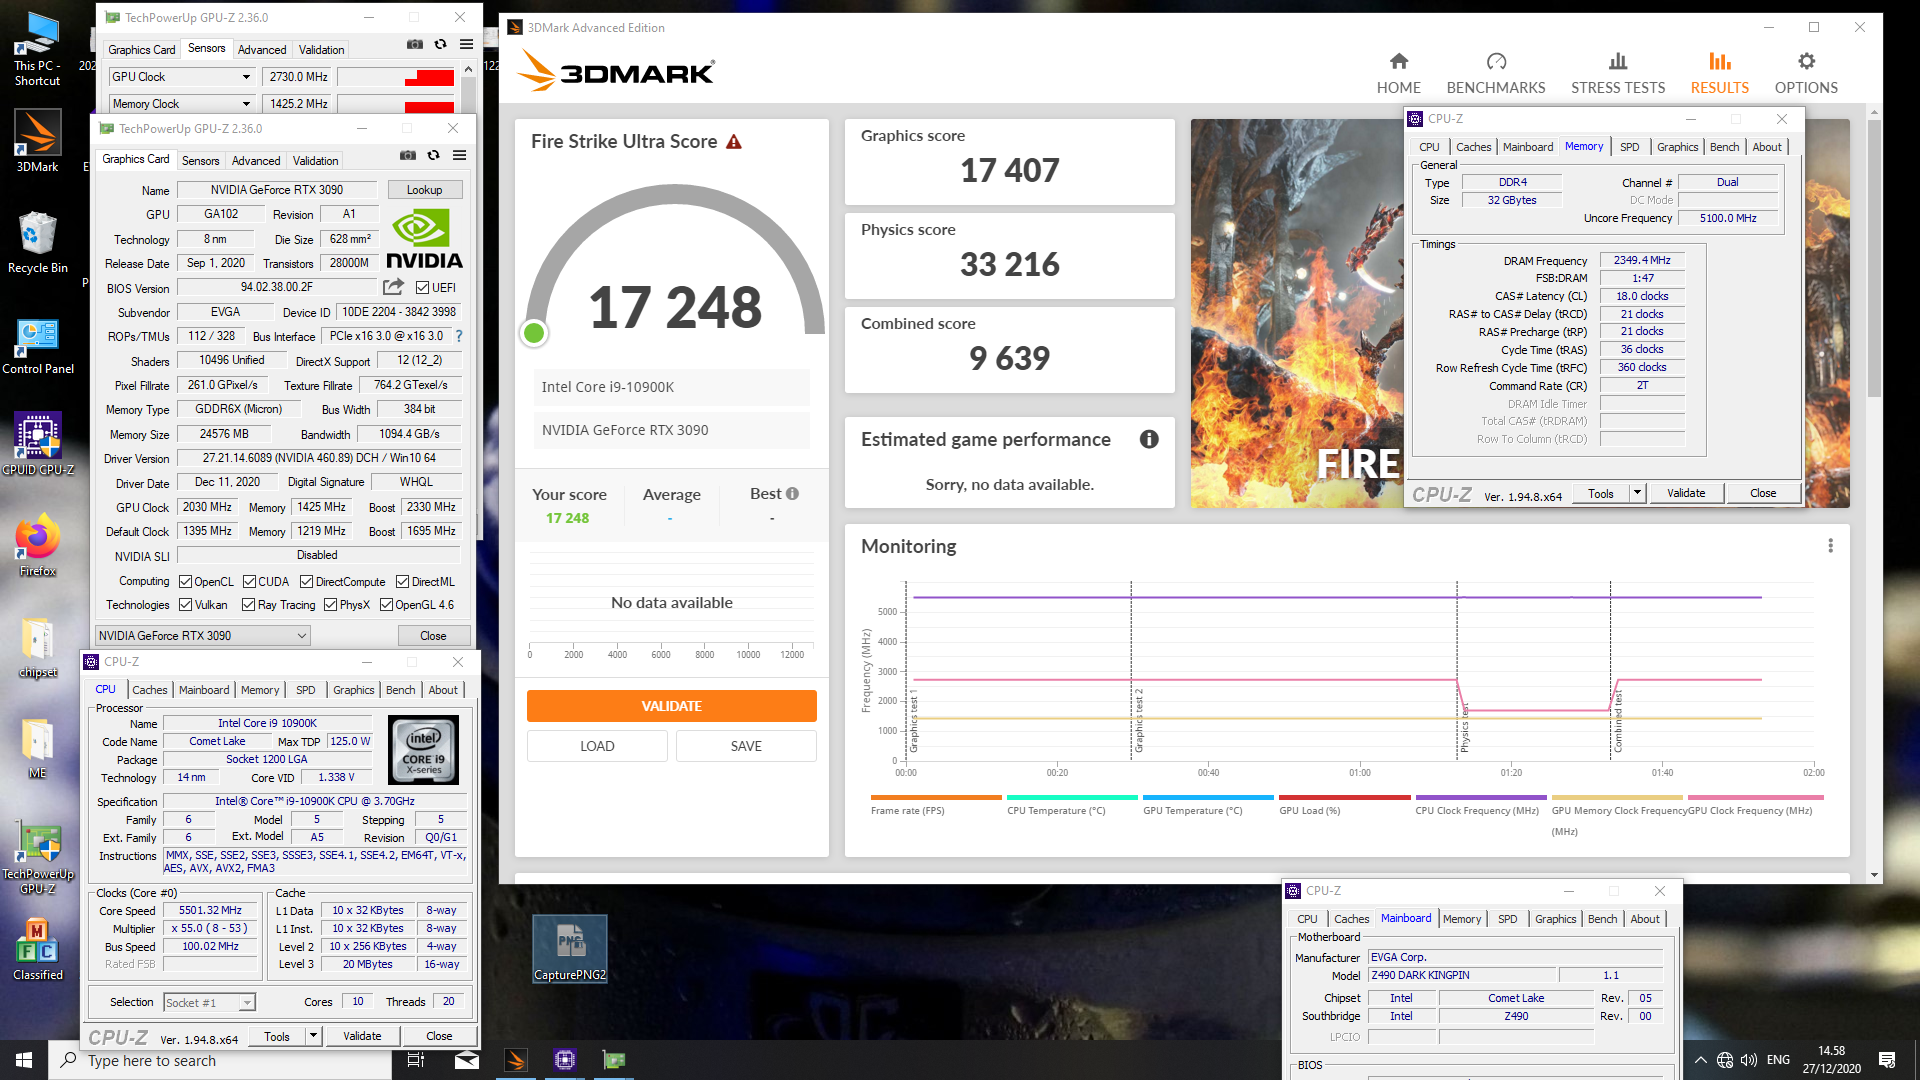Viewport: 1920px width, 1080px height.
Task: Click CPU-Z icon on the taskbar
Action: click(565, 1060)
